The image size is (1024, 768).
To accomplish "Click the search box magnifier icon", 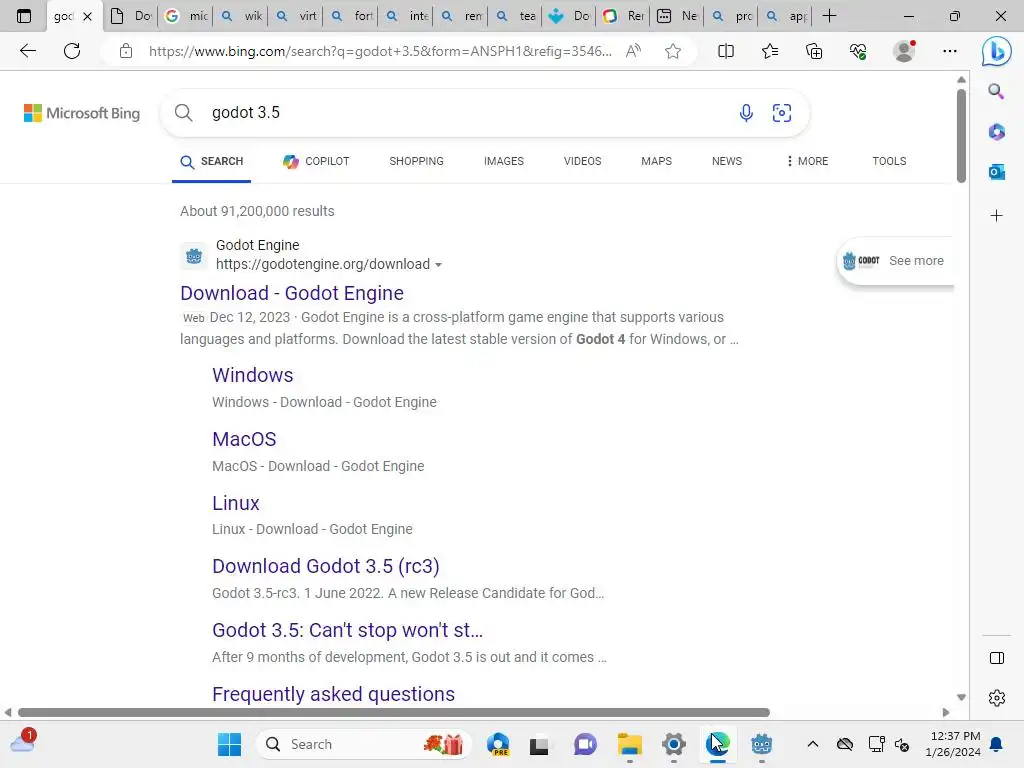I will (x=184, y=113).
